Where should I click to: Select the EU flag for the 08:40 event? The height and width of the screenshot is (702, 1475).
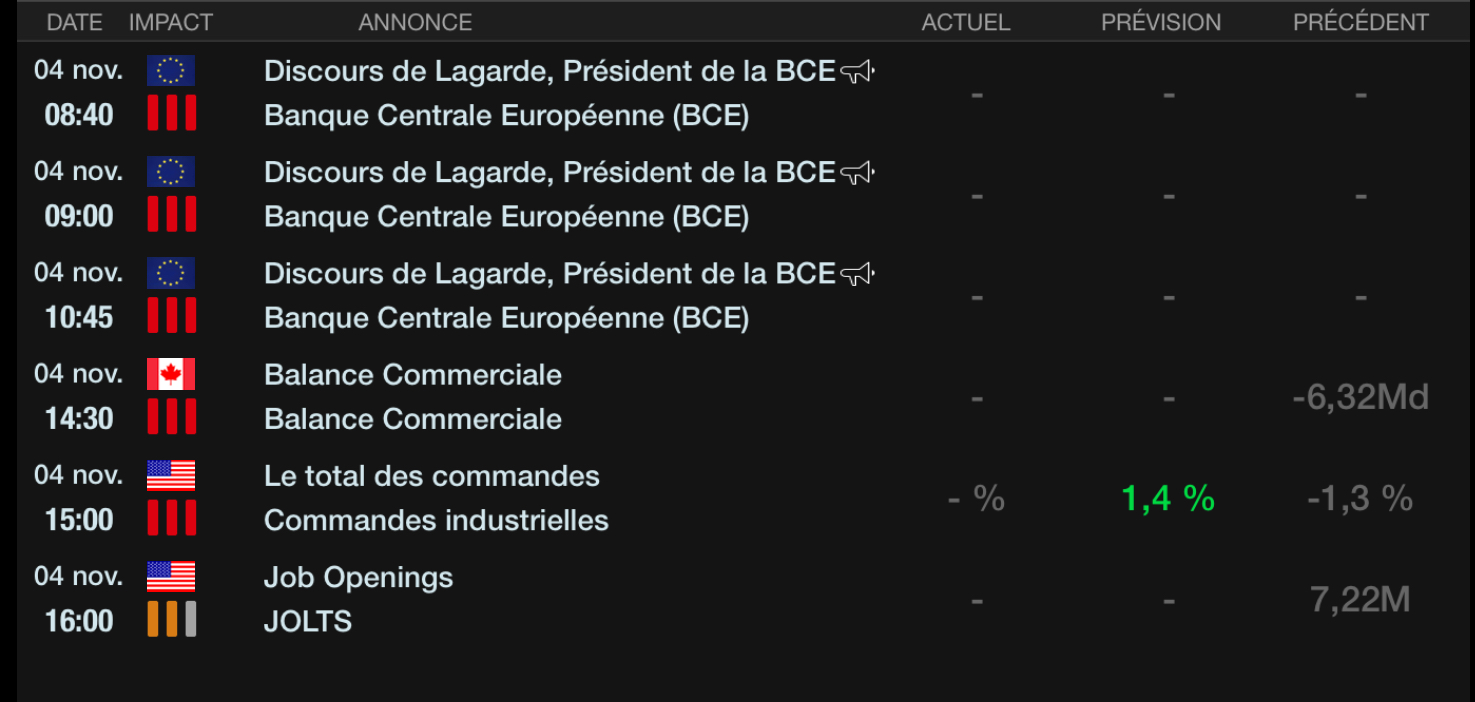pyautogui.click(x=171, y=71)
